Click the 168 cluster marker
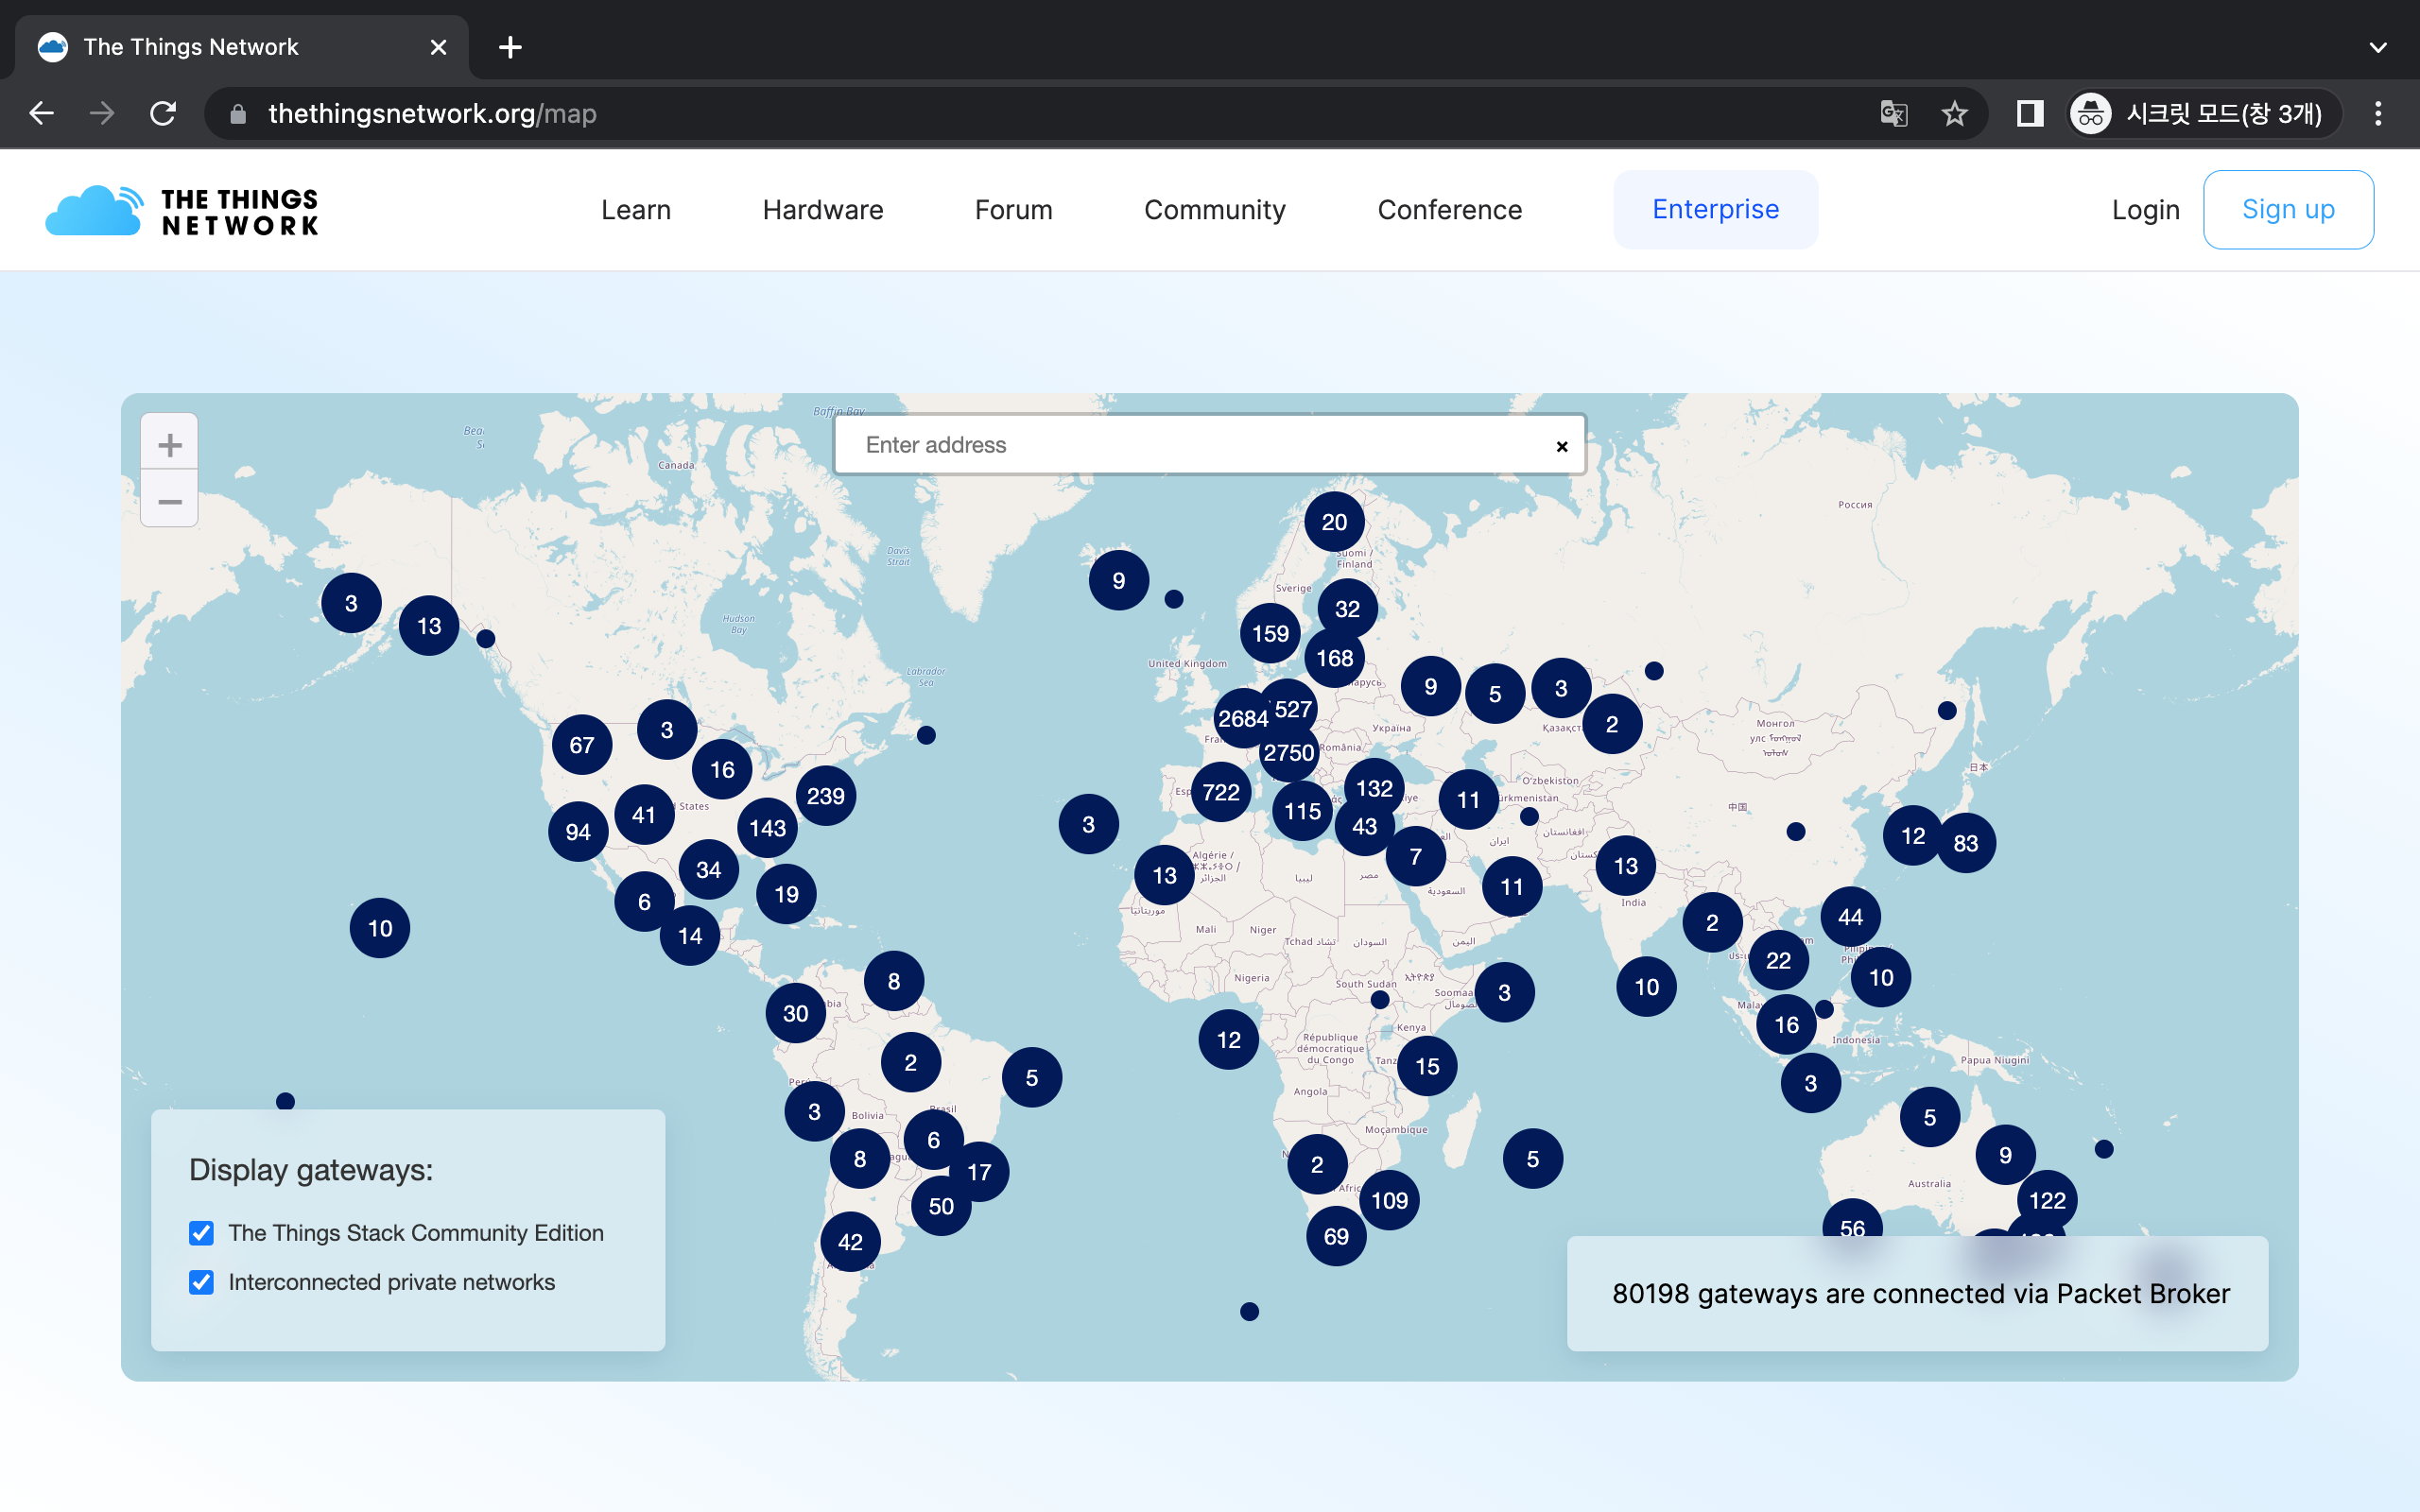2420x1512 pixels. coord(1334,658)
